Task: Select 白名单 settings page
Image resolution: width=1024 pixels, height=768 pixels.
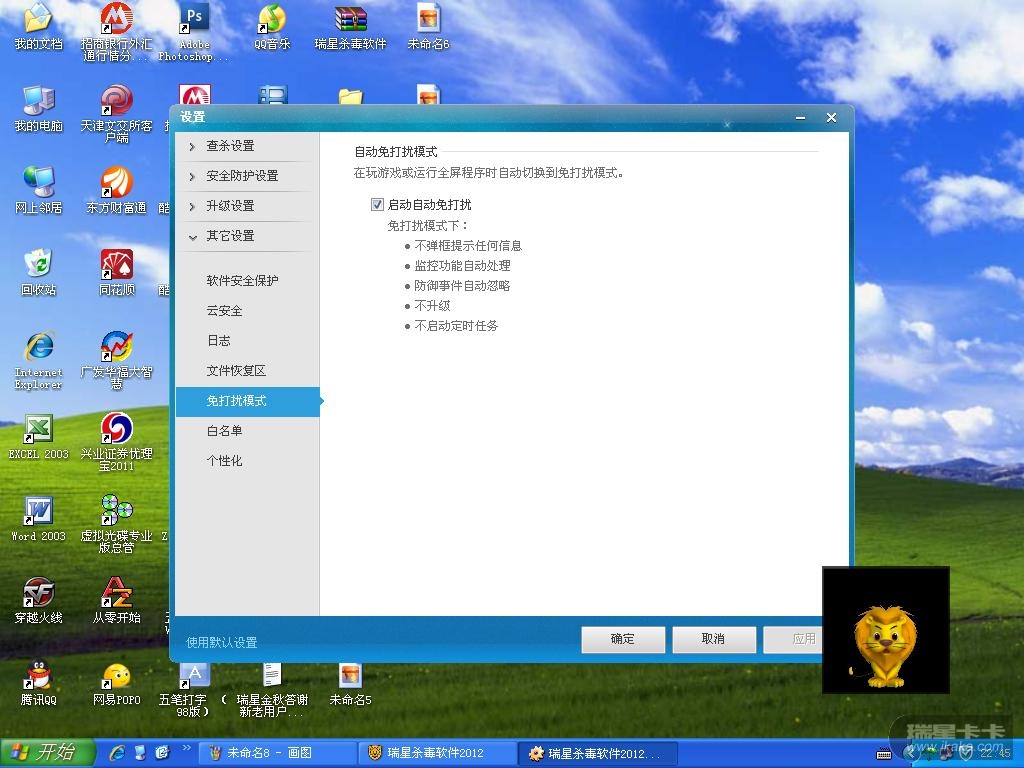Action: pyautogui.click(x=248, y=431)
